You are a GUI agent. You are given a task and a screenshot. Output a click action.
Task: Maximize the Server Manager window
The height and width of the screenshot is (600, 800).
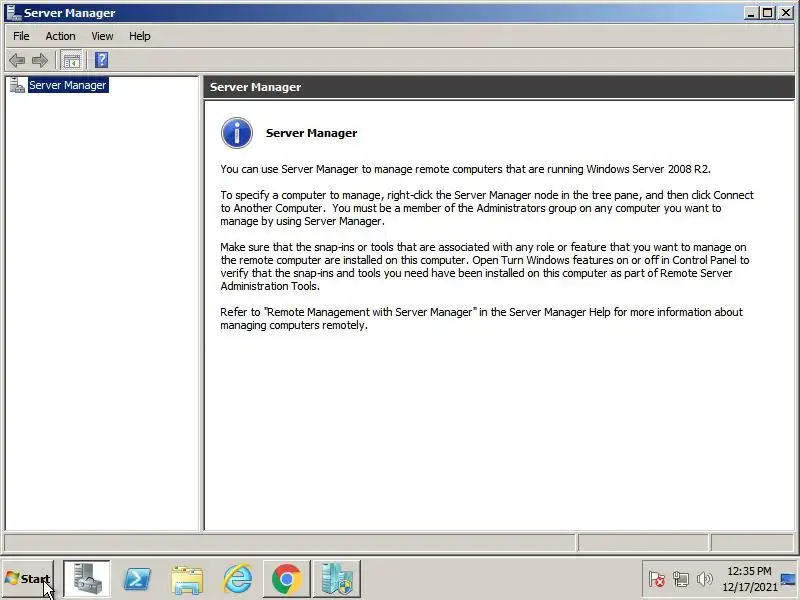[767, 13]
